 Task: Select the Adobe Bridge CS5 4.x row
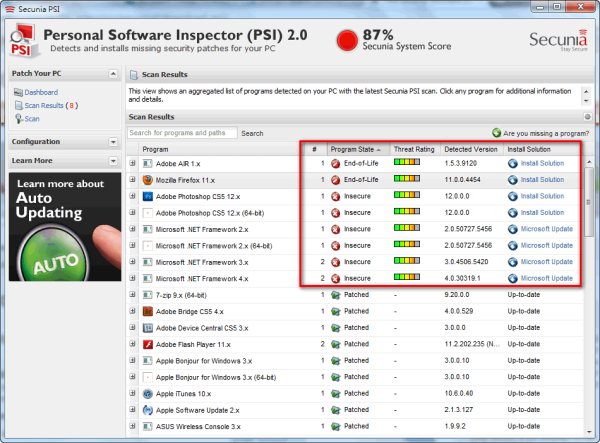pyautogui.click(x=354, y=311)
